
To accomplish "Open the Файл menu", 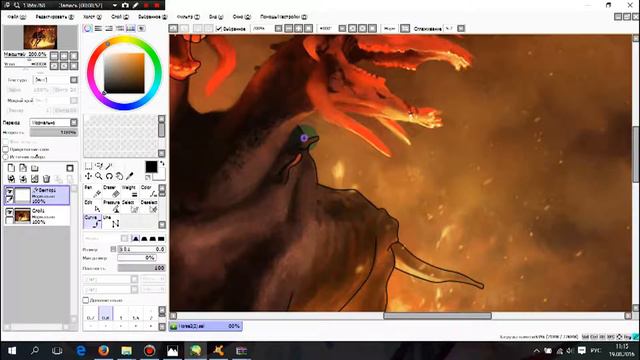I will click(16, 17).
